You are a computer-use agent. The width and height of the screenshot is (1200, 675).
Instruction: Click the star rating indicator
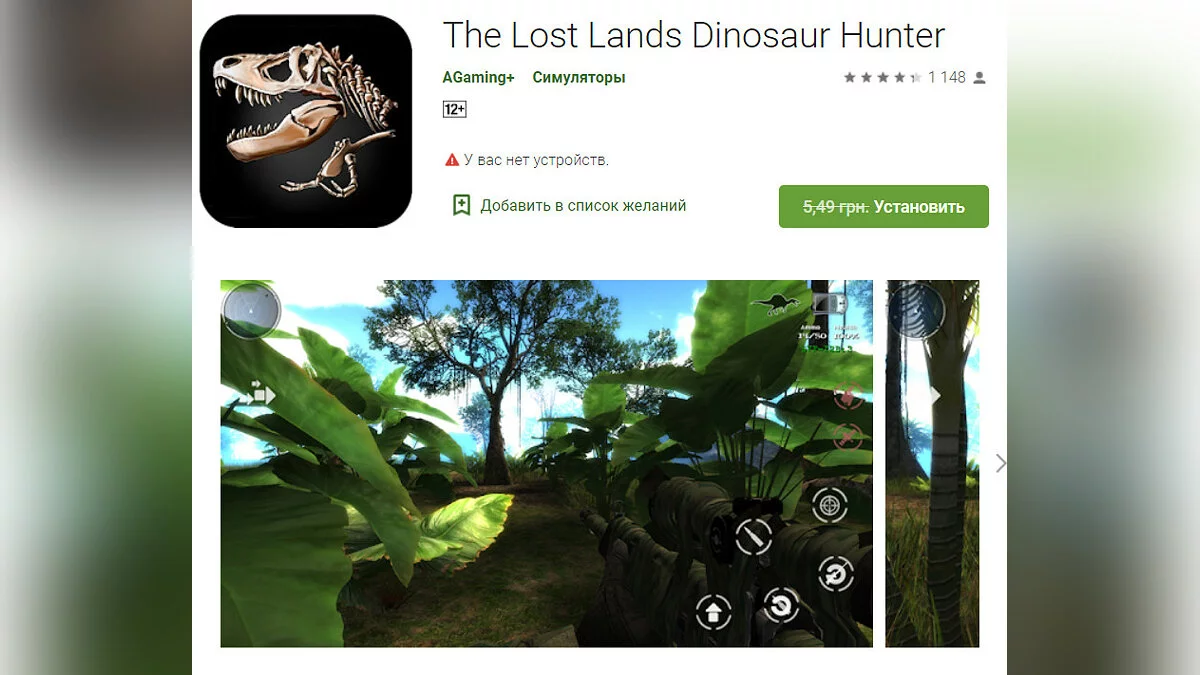tap(882, 77)
